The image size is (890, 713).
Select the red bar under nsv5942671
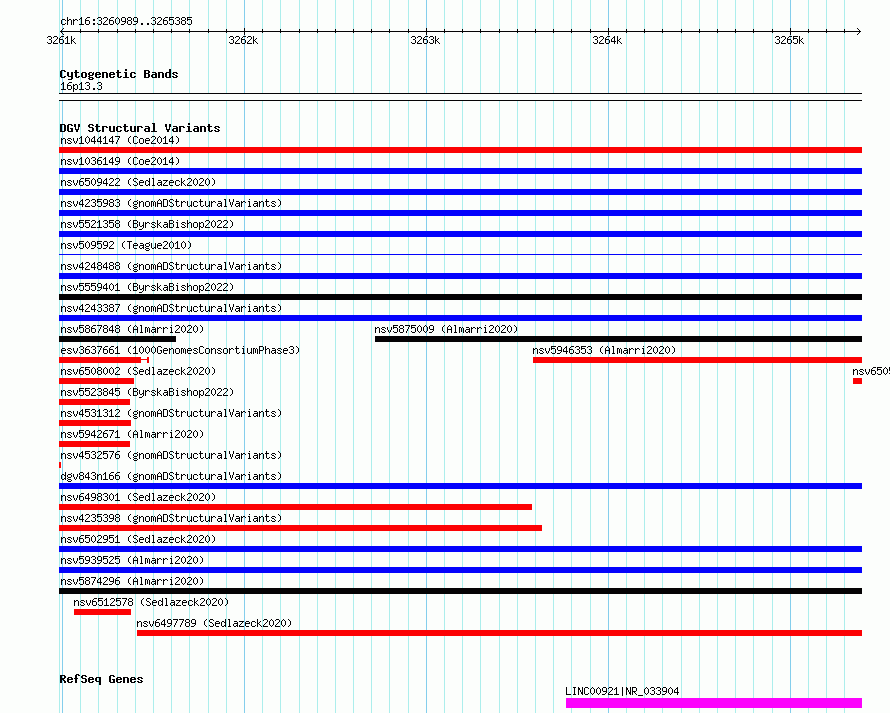94,444
